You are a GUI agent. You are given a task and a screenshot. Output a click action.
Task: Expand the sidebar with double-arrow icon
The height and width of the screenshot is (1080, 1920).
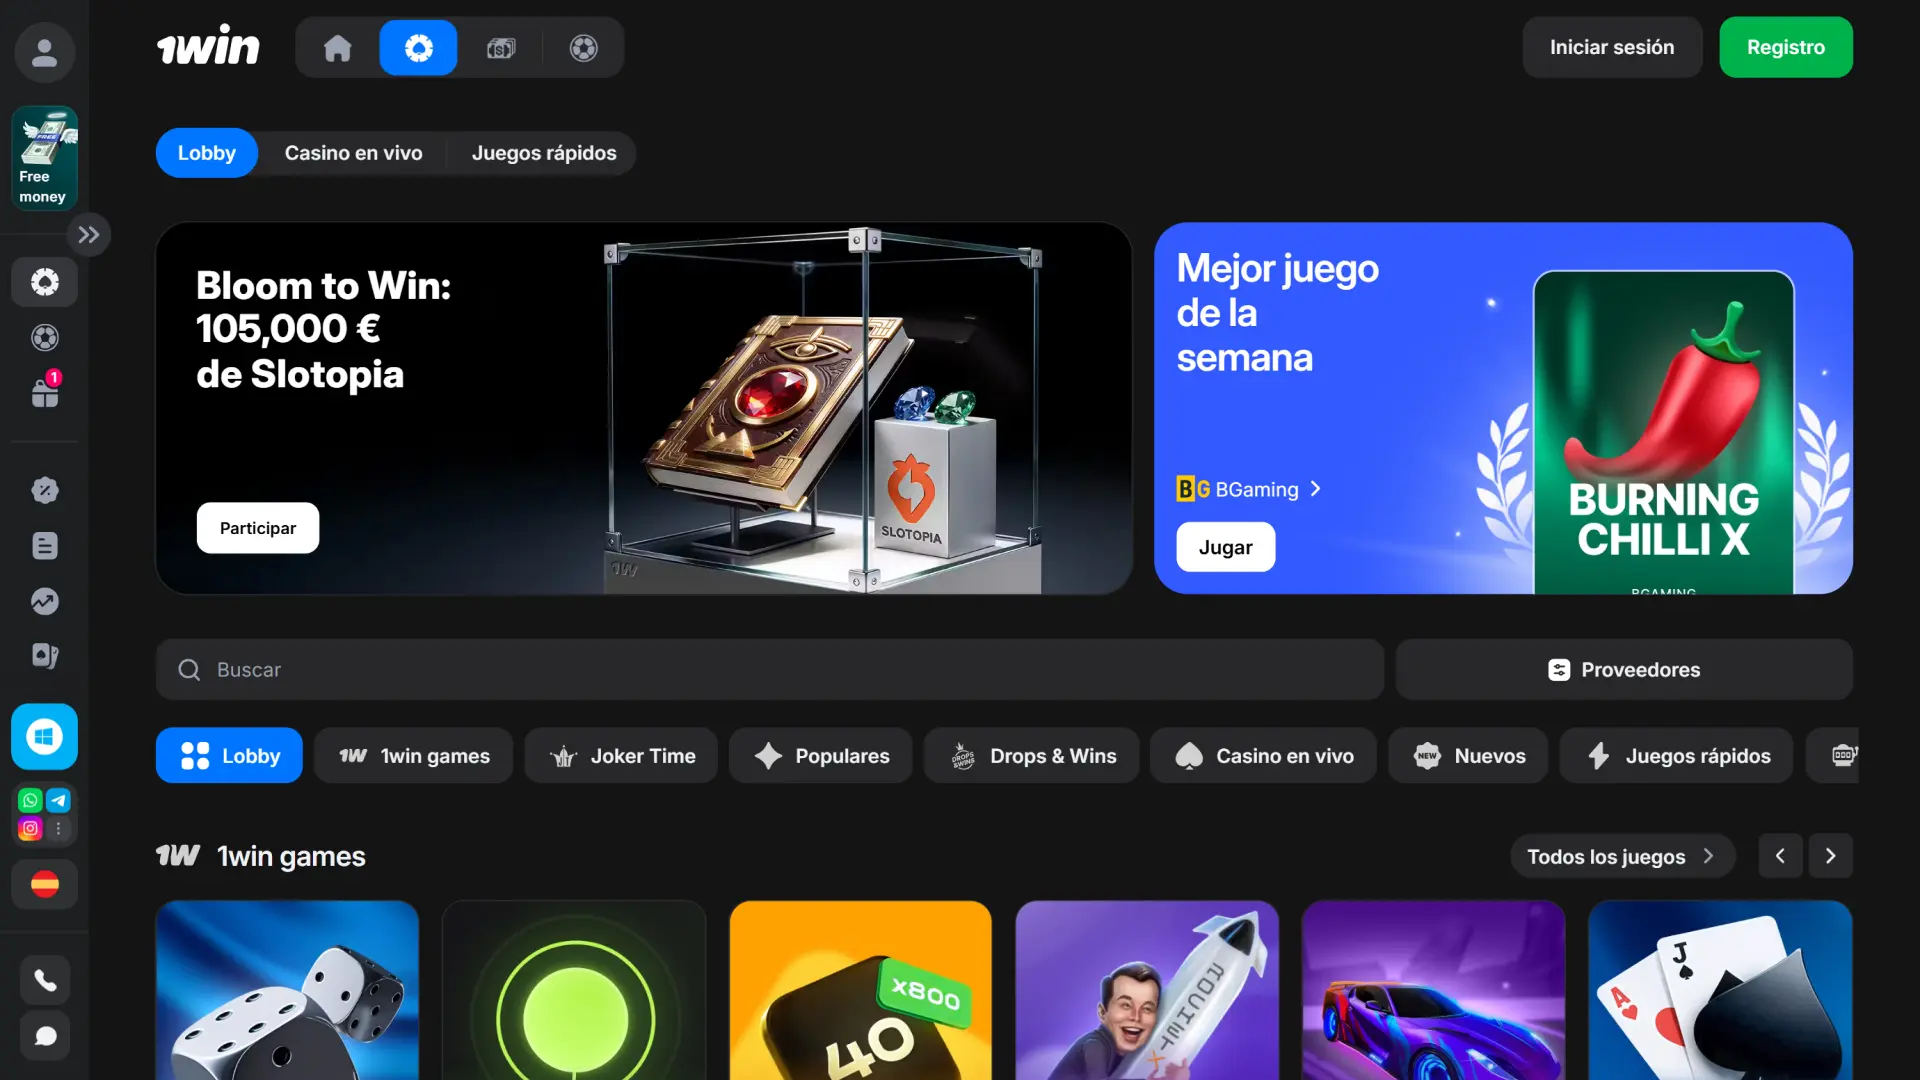point(89,235)
